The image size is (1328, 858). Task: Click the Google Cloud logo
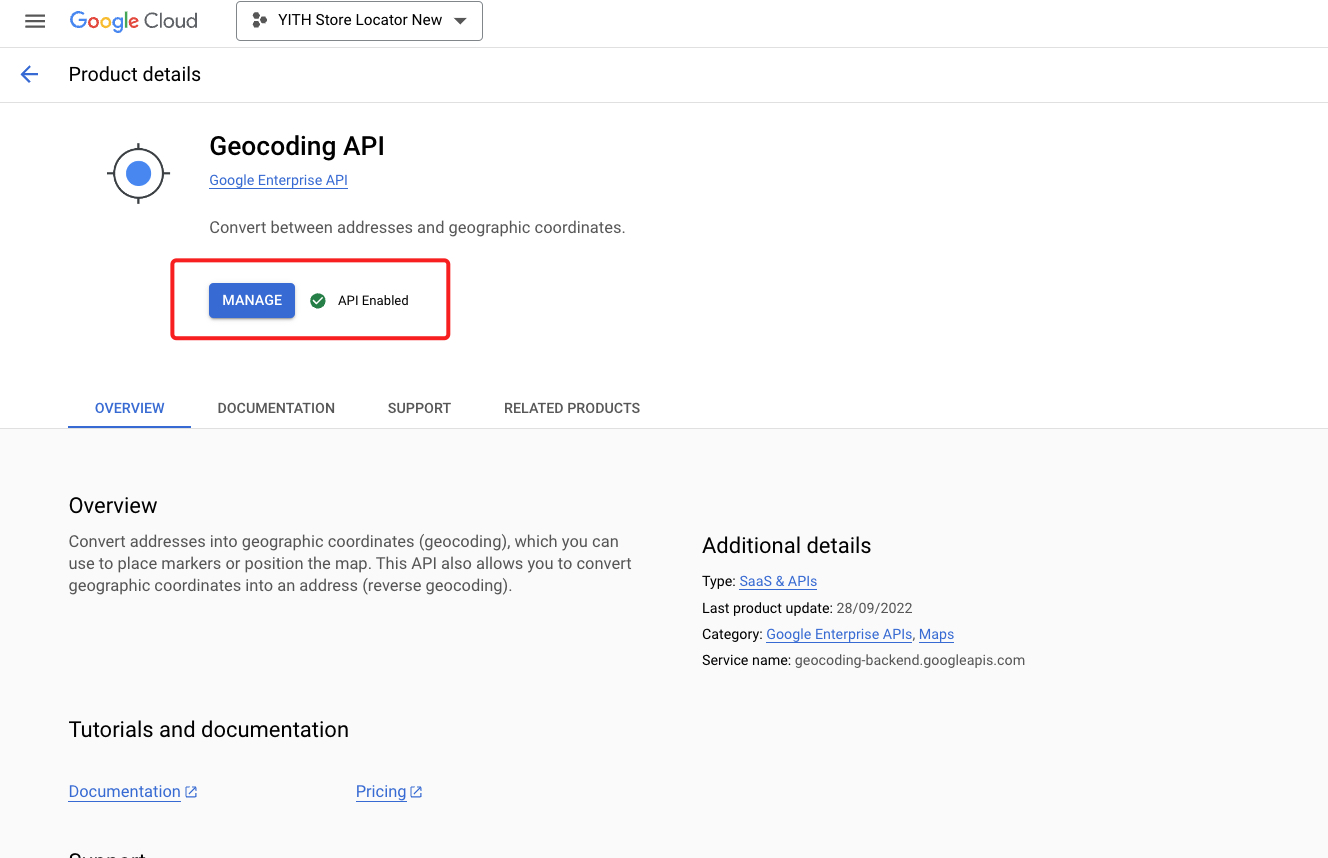pyautogui.click(x=133, y=21)
